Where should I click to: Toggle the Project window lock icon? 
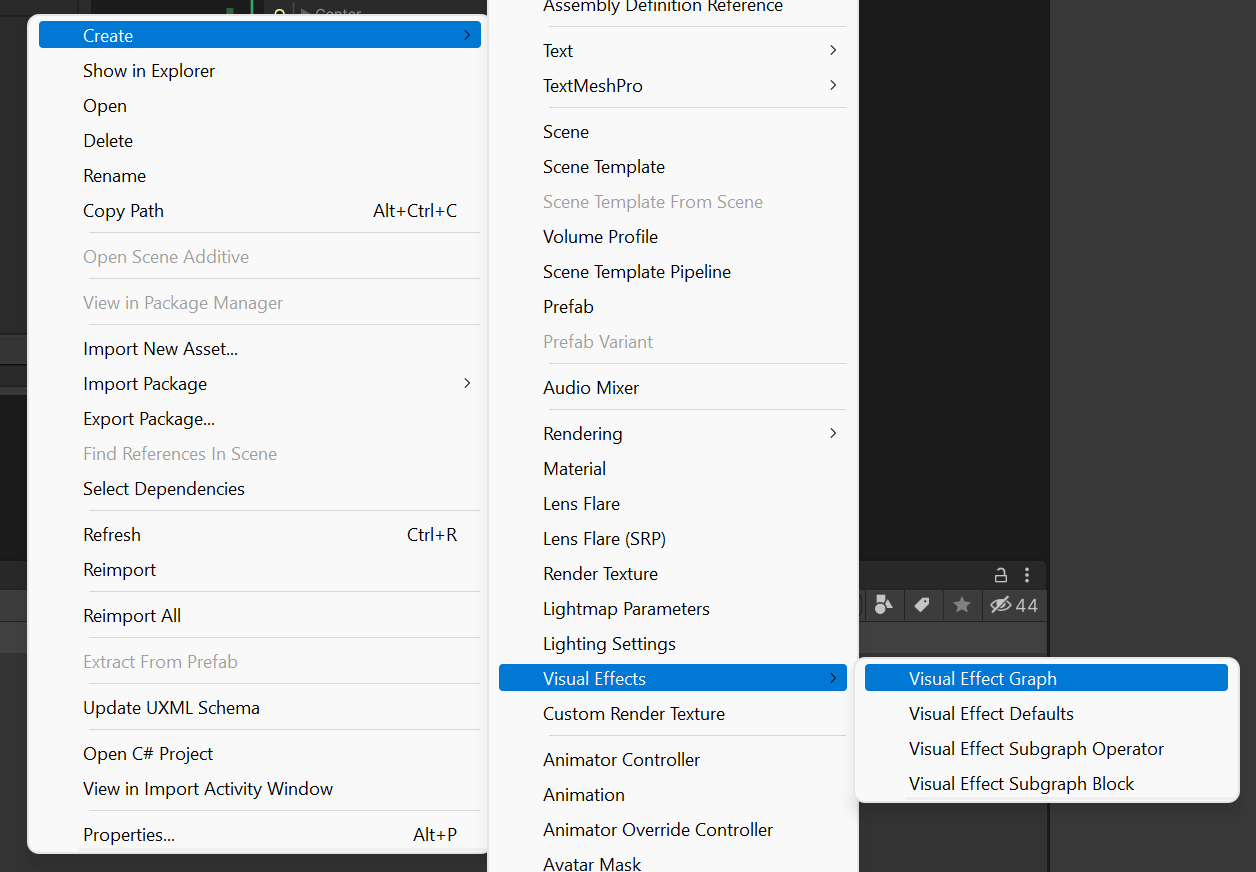1000,575
